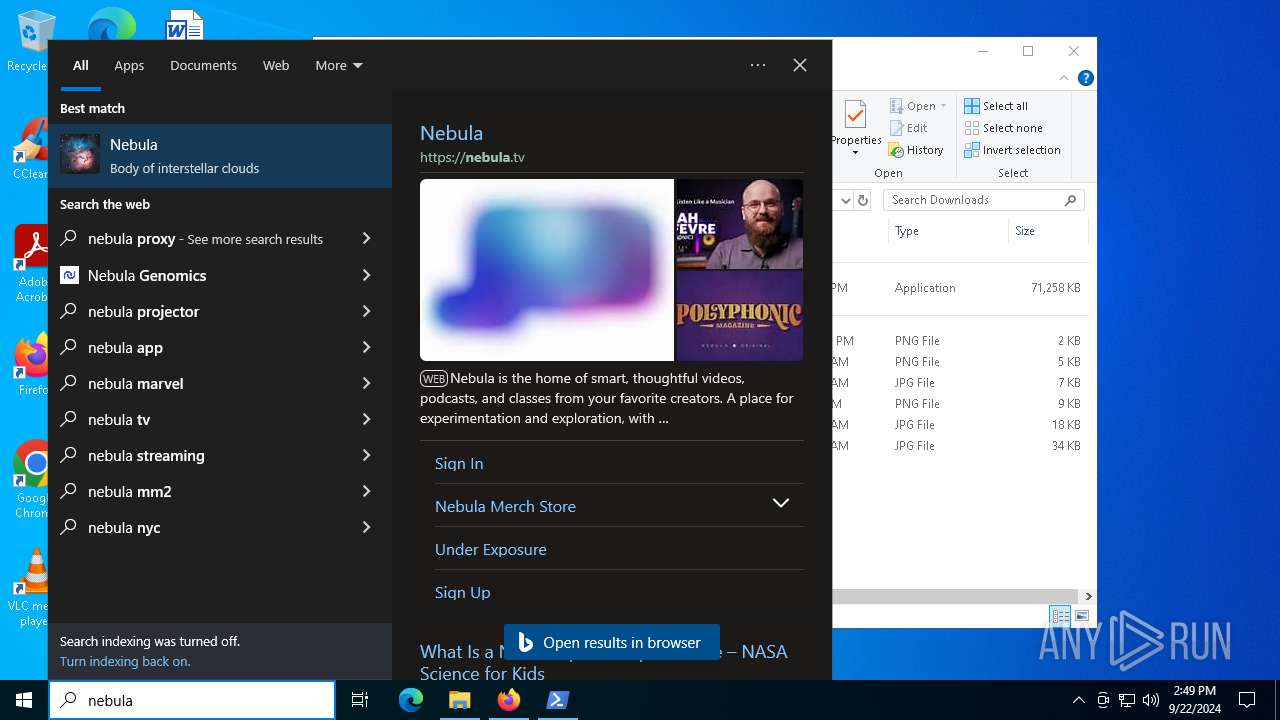The width and height of the screenshot is (1280, 720).
Task: Select the All search tab
Action: coord(81,65)
